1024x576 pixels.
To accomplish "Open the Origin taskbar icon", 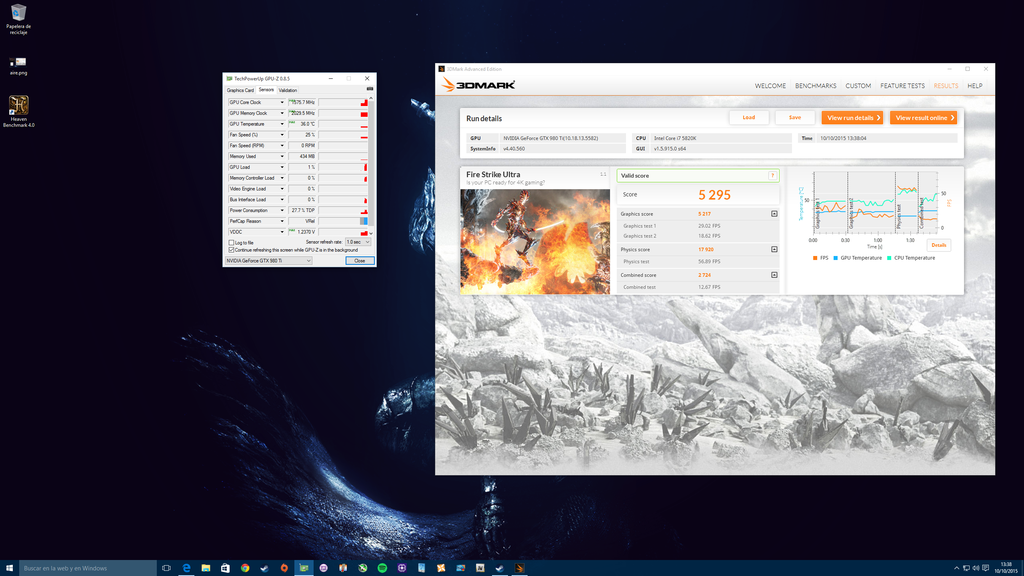I will (x=284, y=568).
